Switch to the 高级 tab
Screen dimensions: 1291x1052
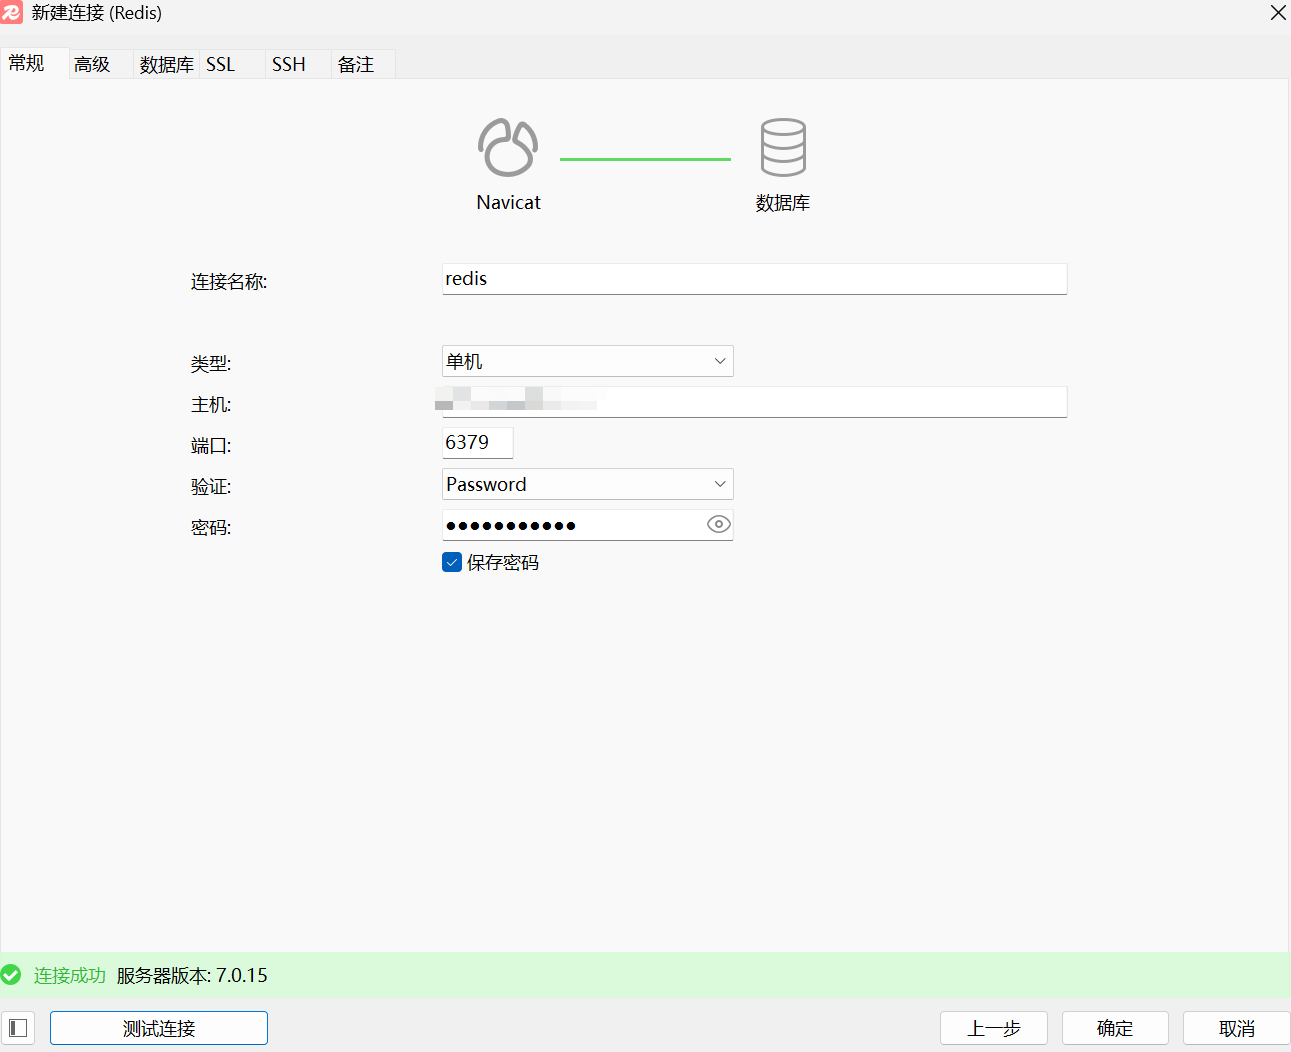(x=93, y=65)
